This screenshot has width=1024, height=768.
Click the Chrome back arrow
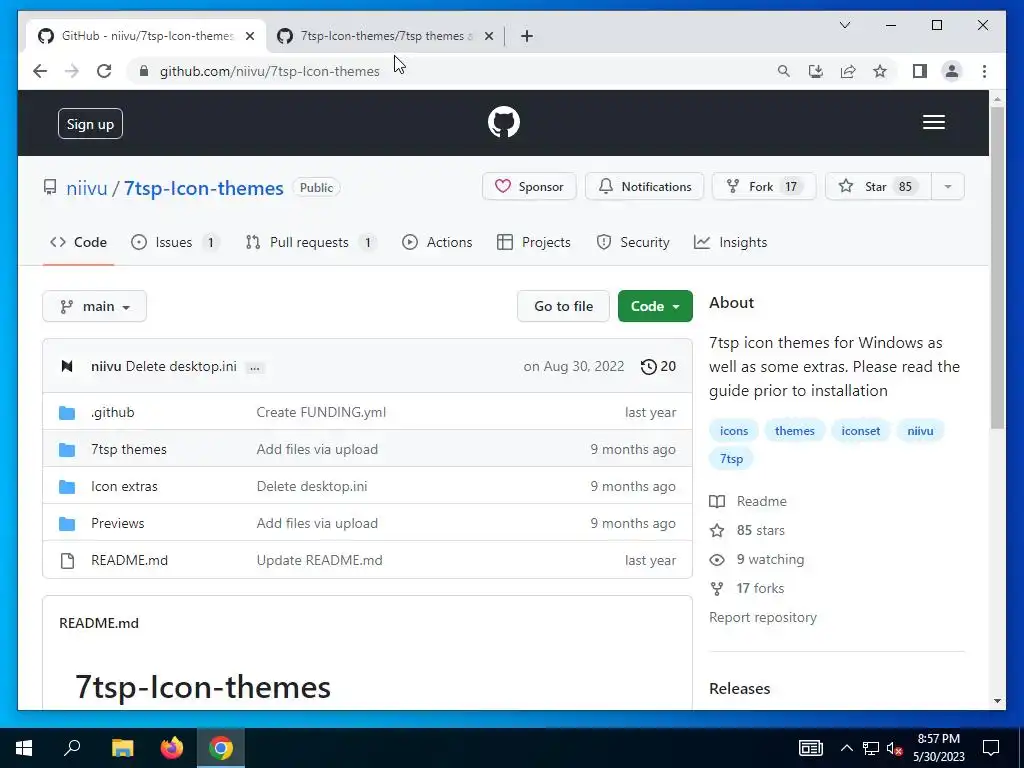point(40,71)
